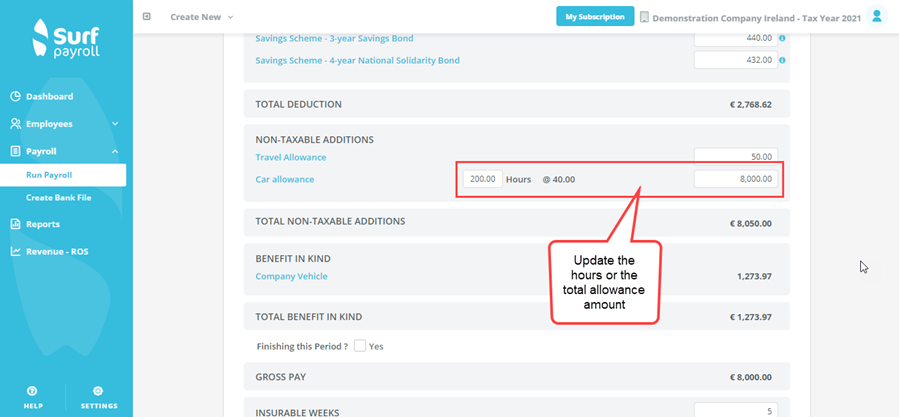Open the user profile avatar icon

tap(876, 16)
